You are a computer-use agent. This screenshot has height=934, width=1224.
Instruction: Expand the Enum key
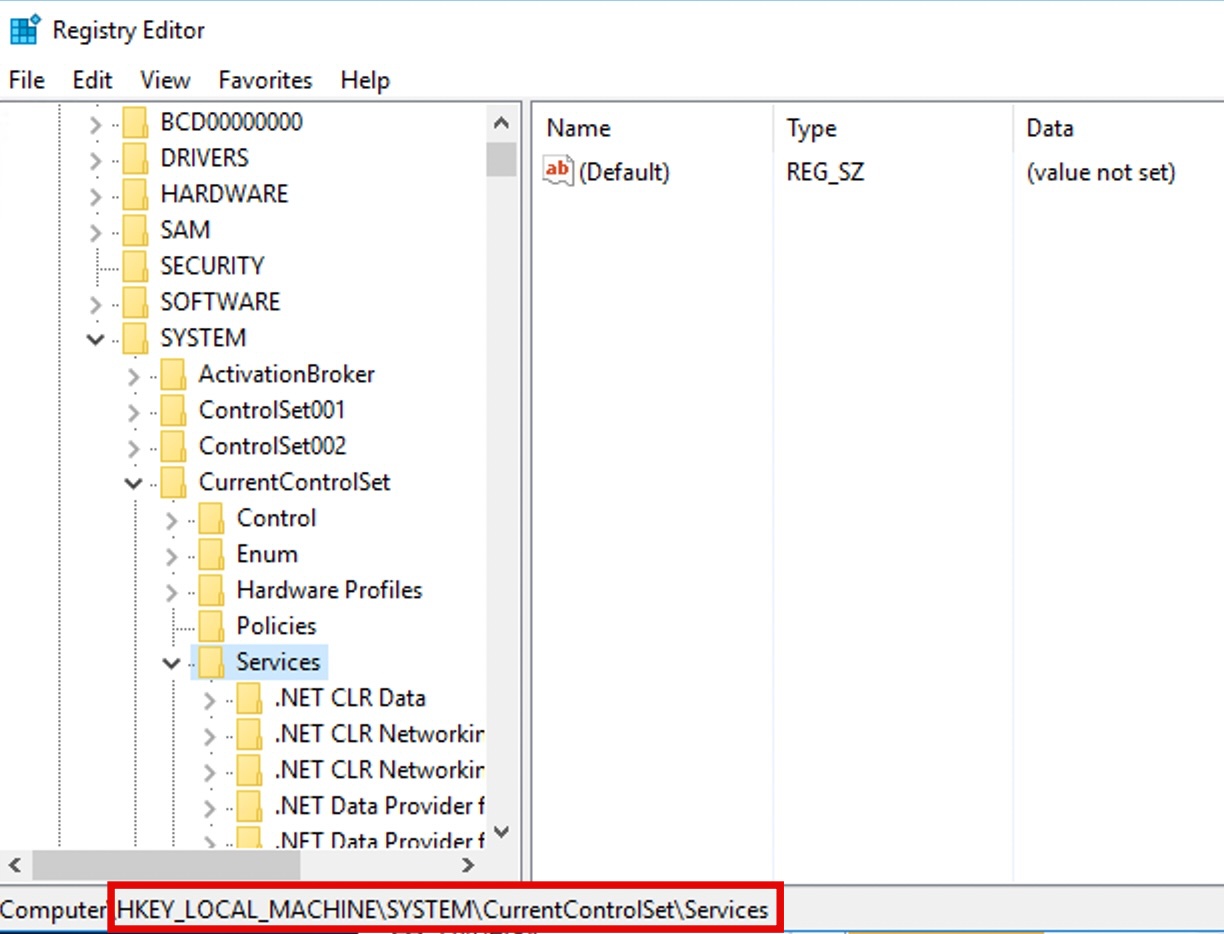pyautogui.click(x=171, y=557)
